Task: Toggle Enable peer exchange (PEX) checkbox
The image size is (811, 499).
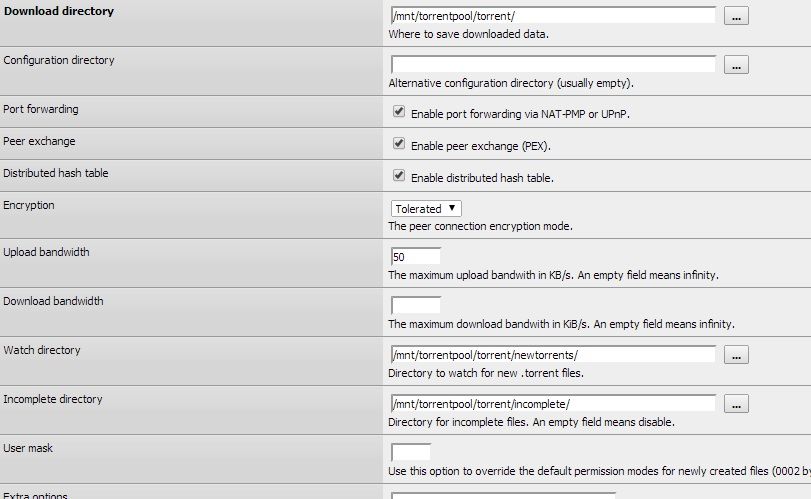Action: coord(399,143)
